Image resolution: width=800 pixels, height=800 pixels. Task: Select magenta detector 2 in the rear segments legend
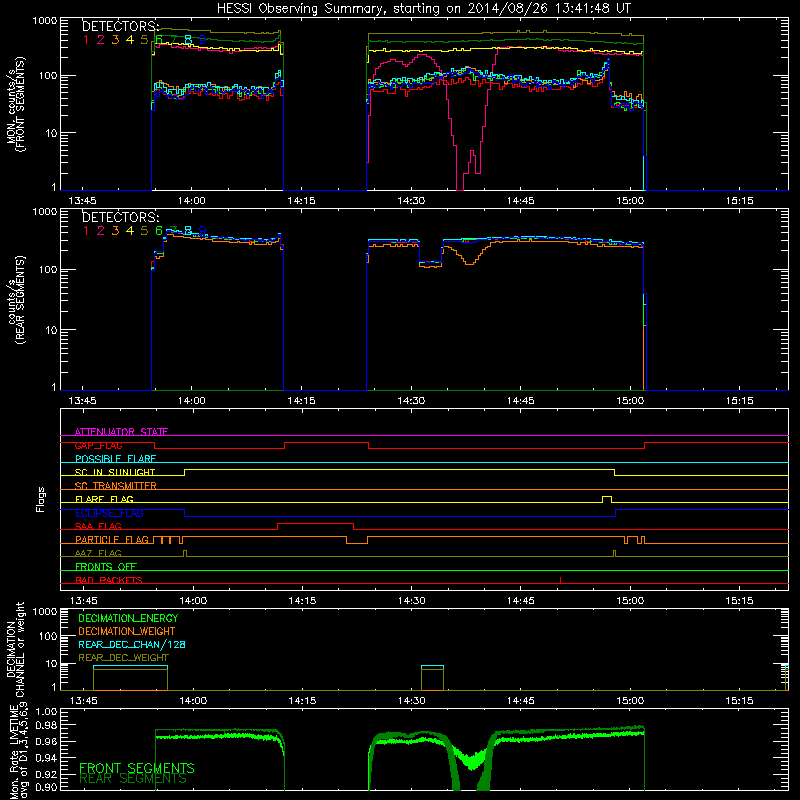(101, 231)
